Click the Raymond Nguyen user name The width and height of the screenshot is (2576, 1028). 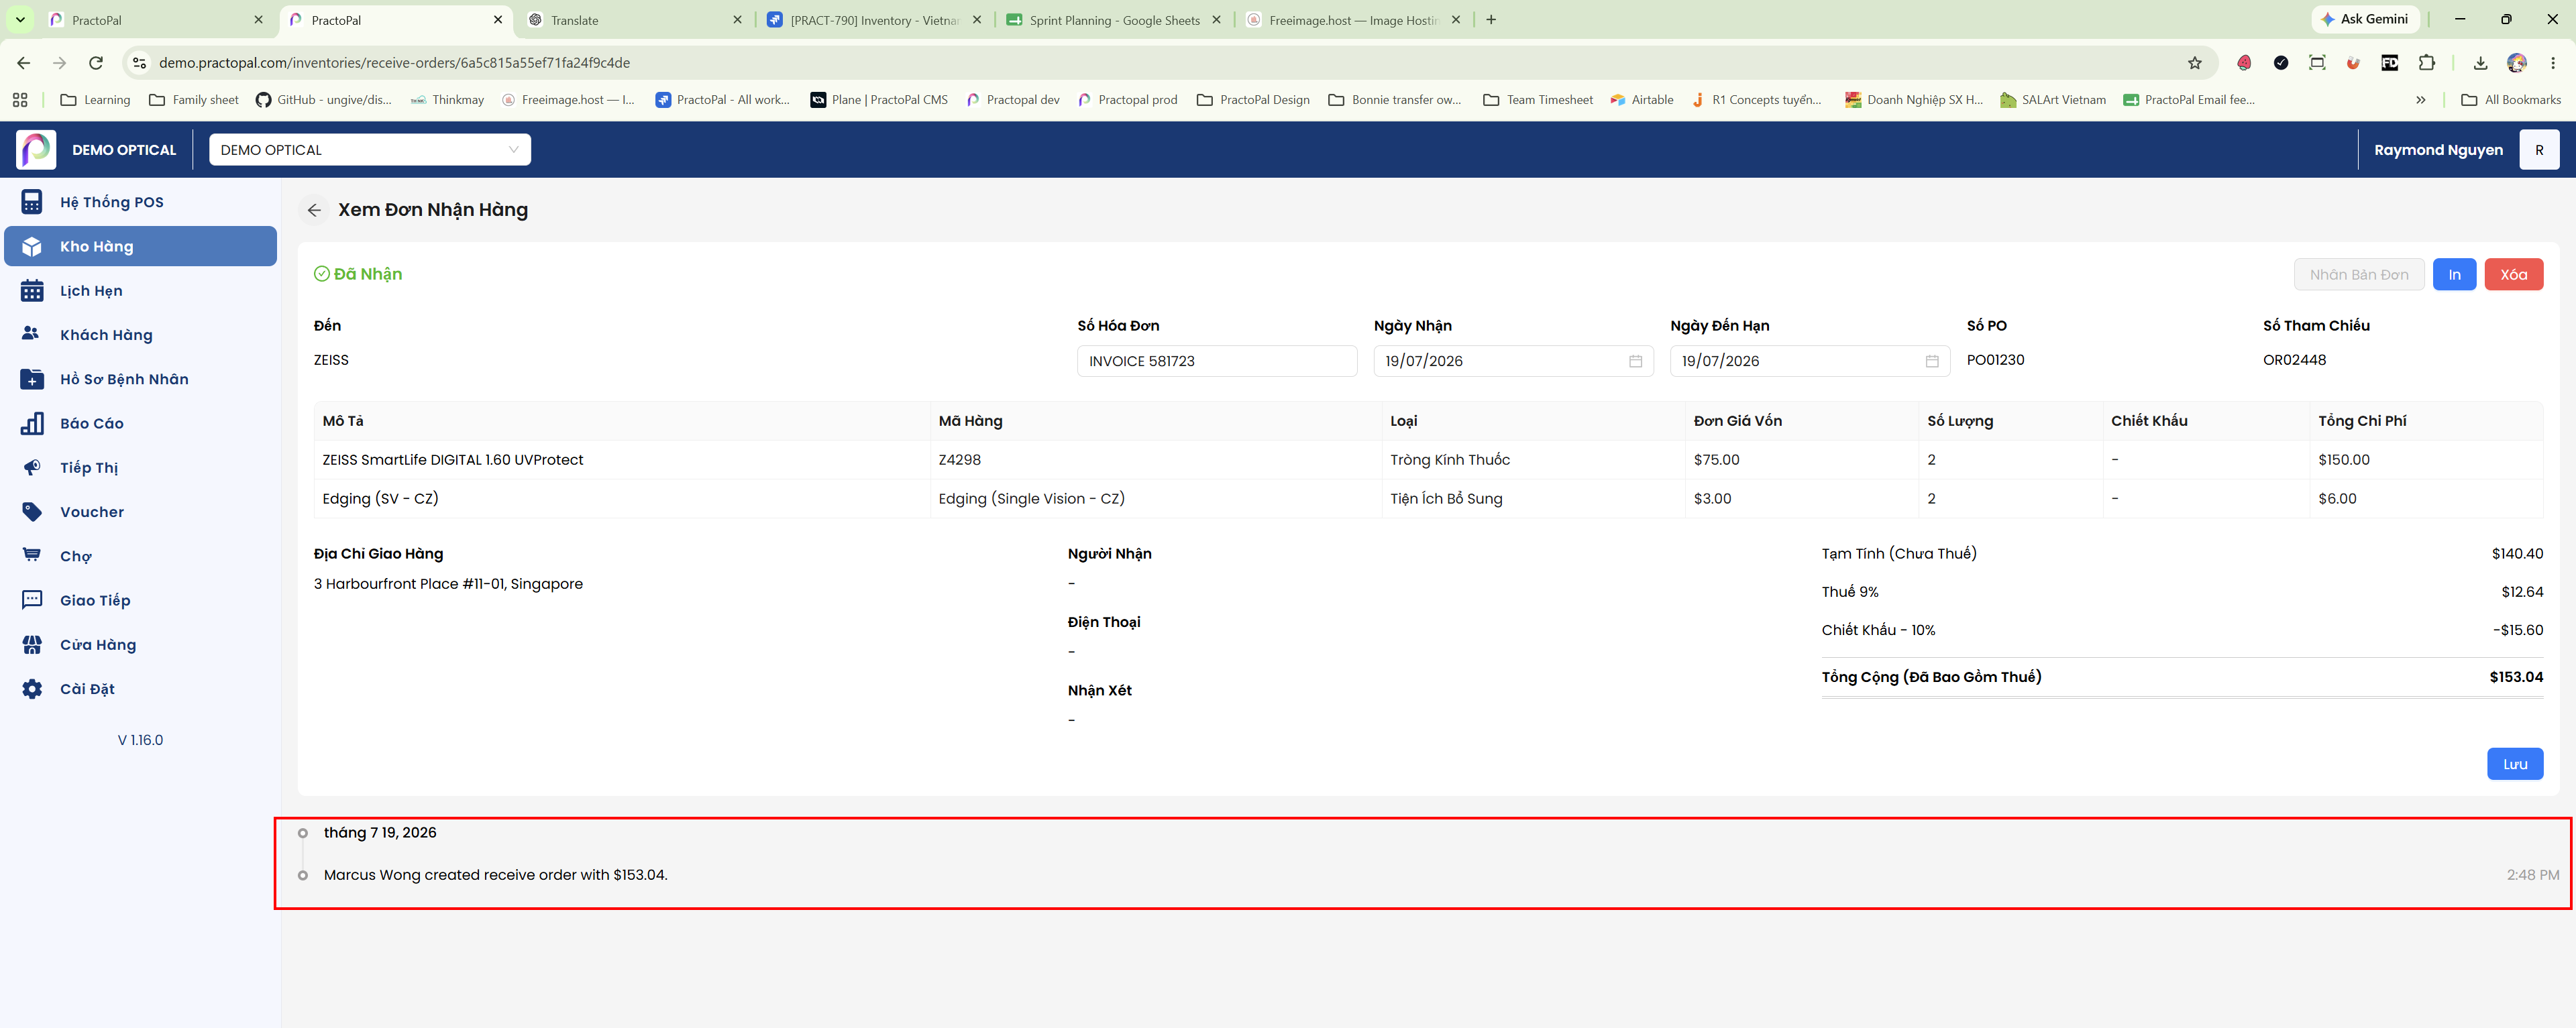[x=2438, y=150]
